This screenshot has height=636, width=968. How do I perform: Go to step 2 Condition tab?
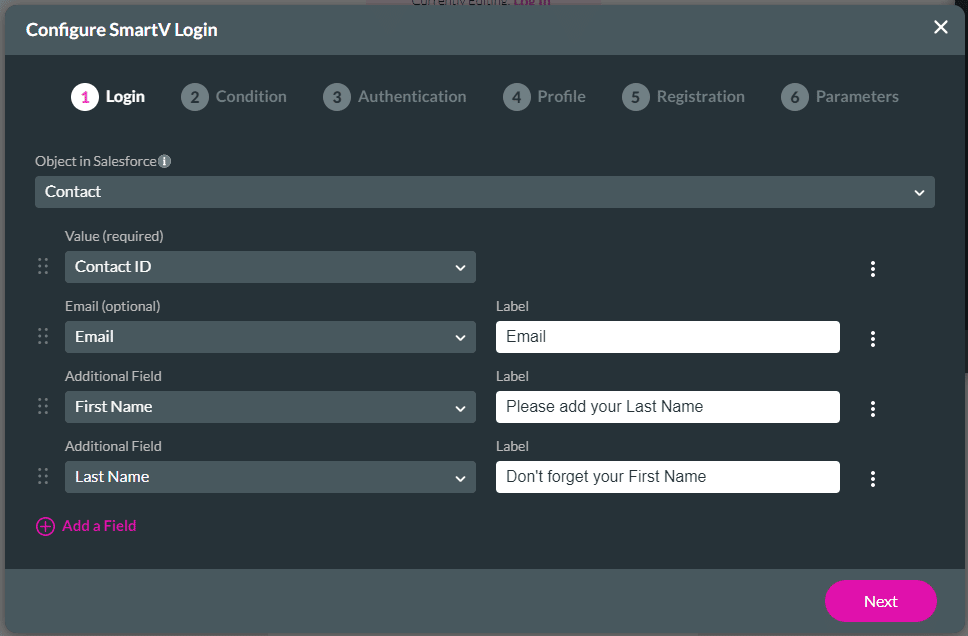pyautogui.click(x=234, y=97)
